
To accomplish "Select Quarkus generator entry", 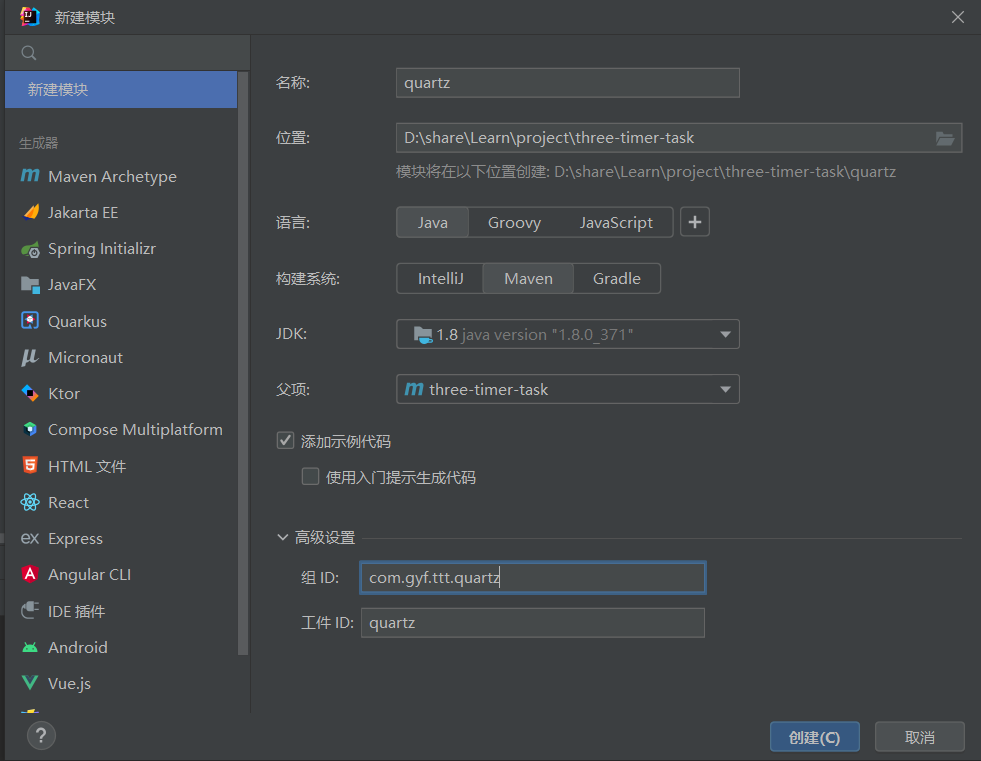I will pyautogui.click(x=121, y=321).
